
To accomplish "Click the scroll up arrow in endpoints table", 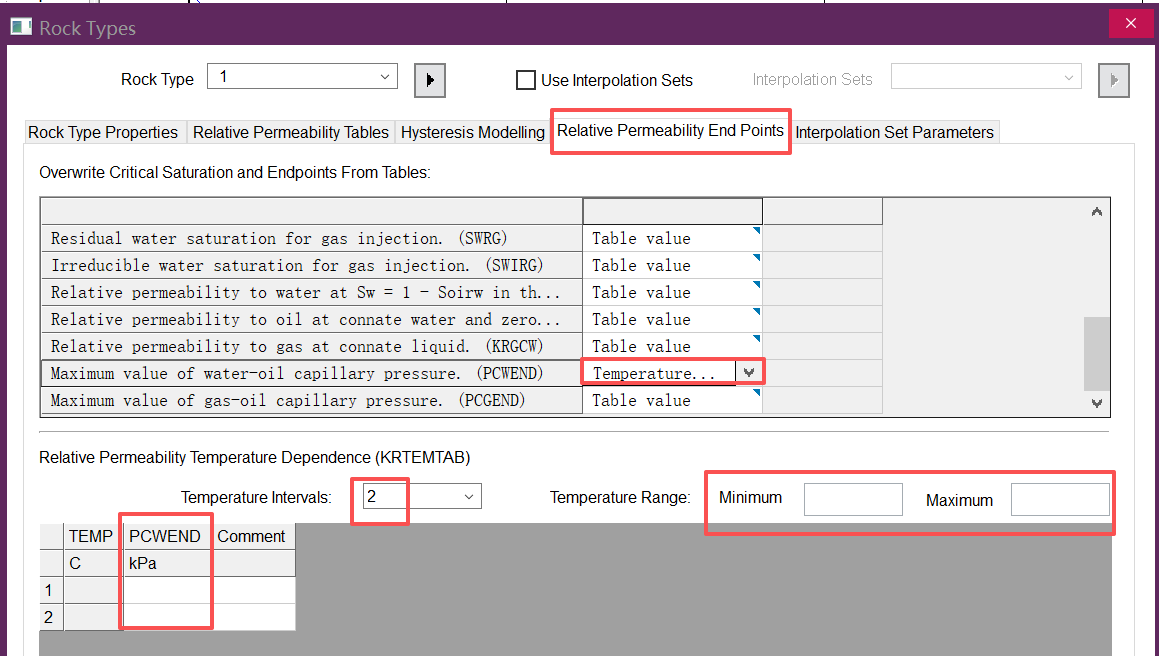I will (1097, 212).
